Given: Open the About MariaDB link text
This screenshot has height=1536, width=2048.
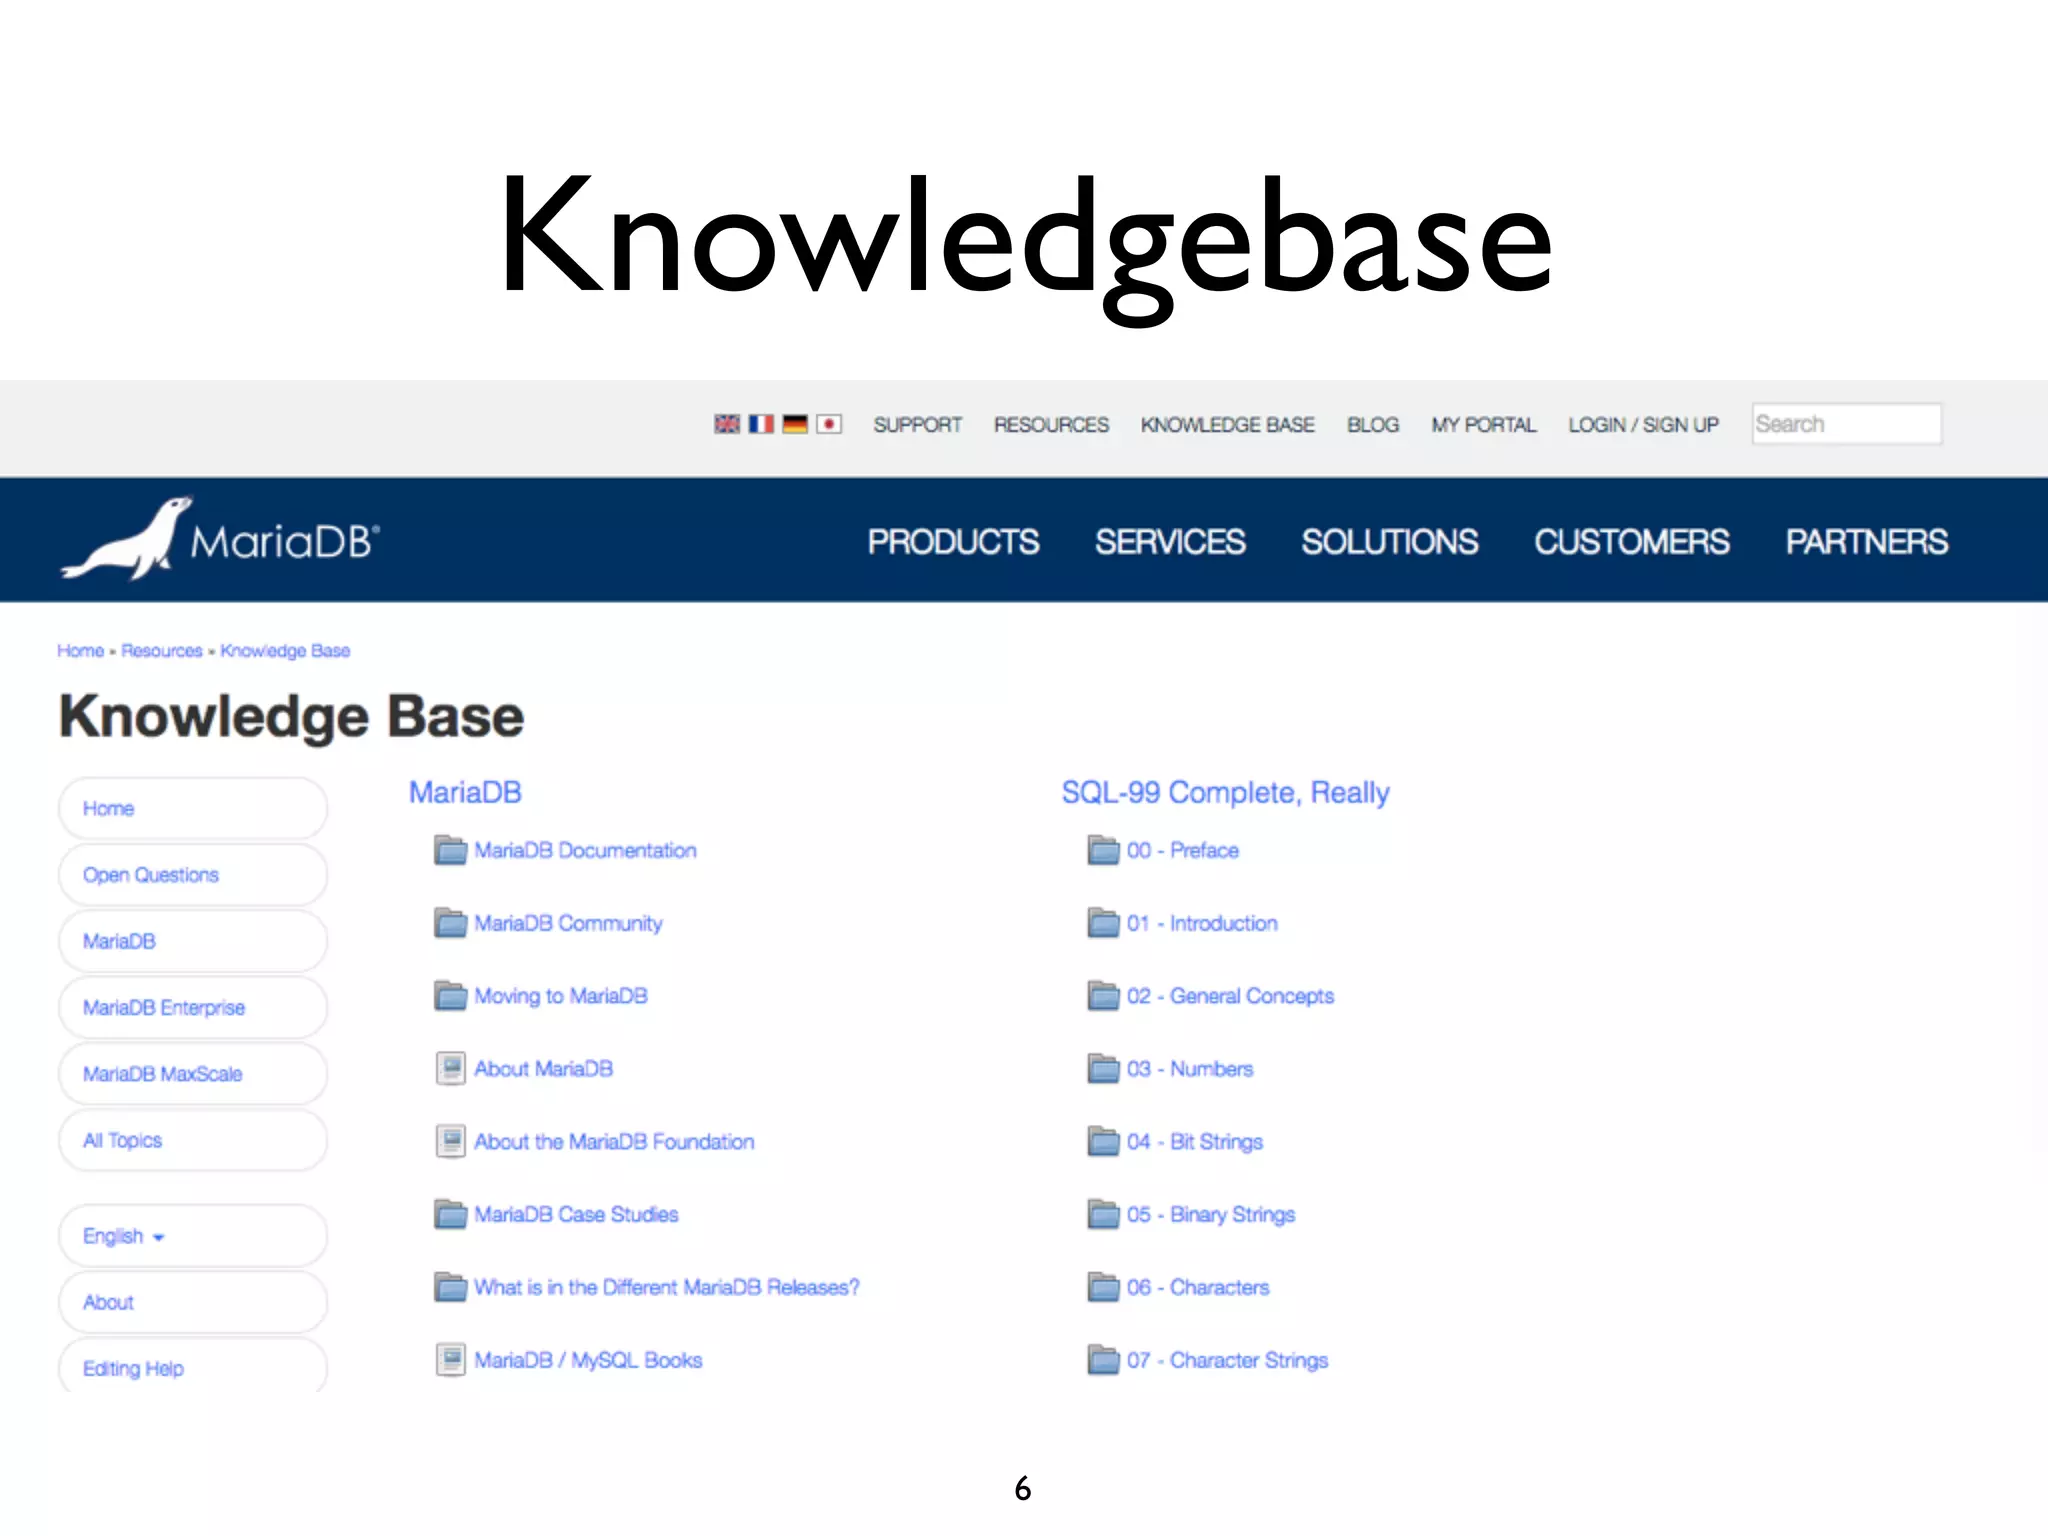Looking at the screenshot, I should [x=543, y=1069].
